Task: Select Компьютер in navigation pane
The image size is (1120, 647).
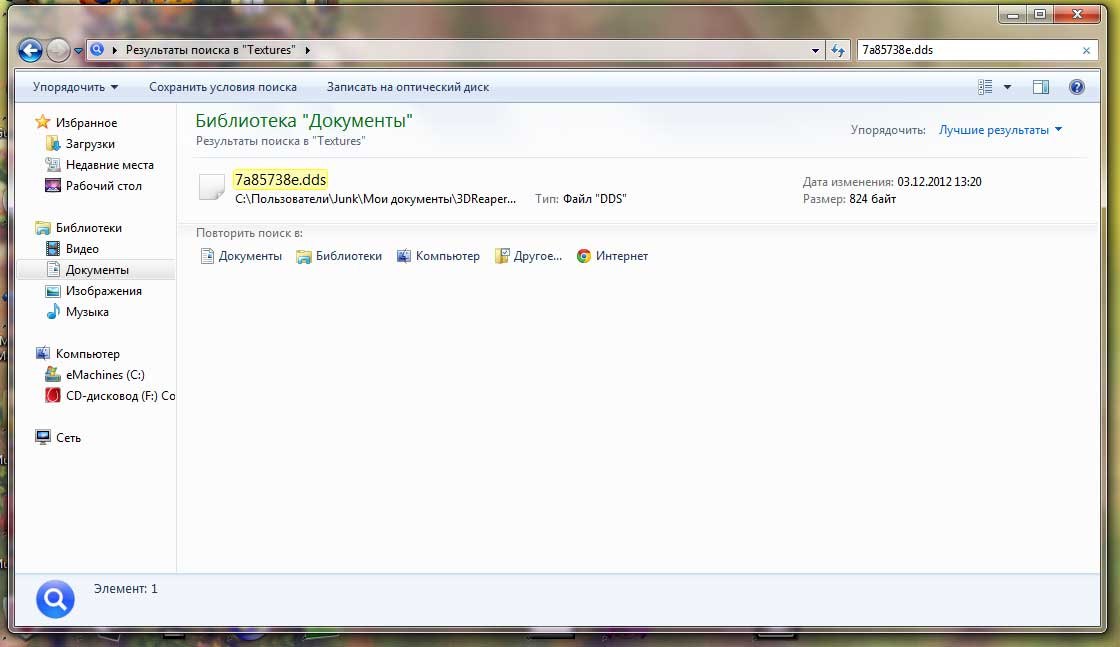Action: coord(88,354)
